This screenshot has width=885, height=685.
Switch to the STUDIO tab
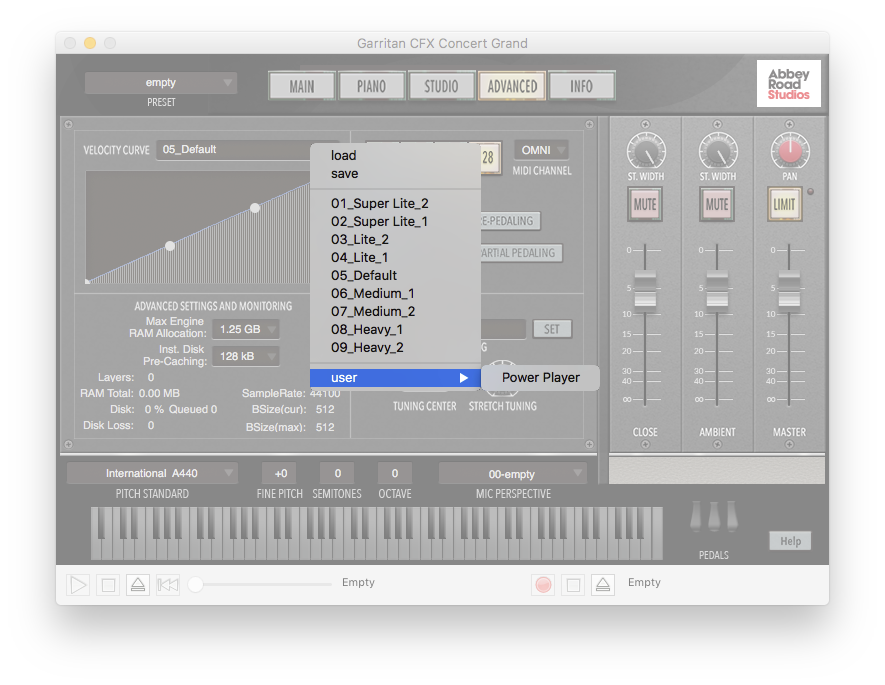441,86
